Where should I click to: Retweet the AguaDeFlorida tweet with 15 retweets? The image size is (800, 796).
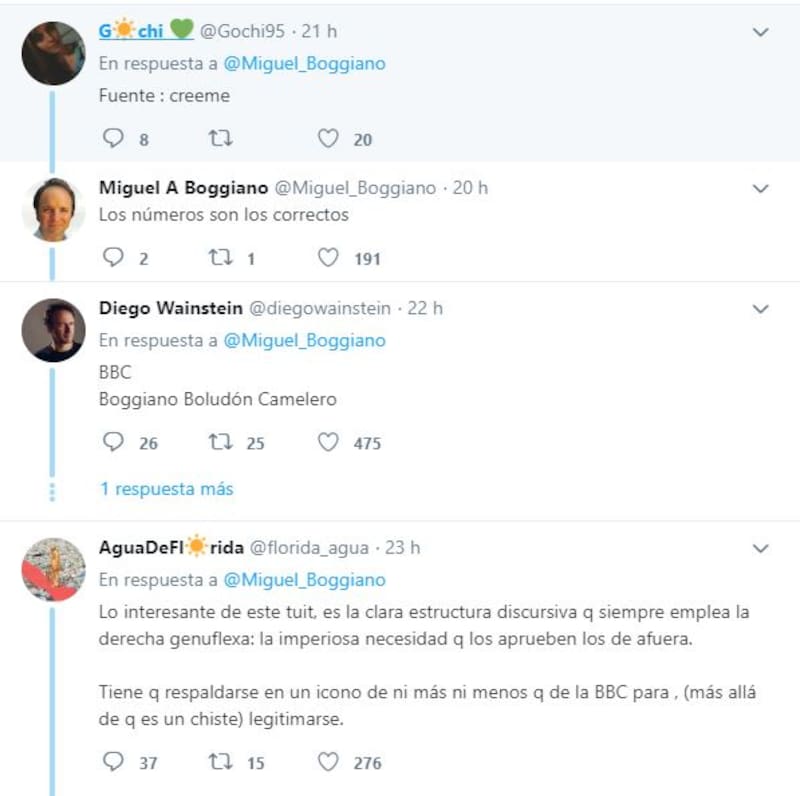[x=220, y=762]
